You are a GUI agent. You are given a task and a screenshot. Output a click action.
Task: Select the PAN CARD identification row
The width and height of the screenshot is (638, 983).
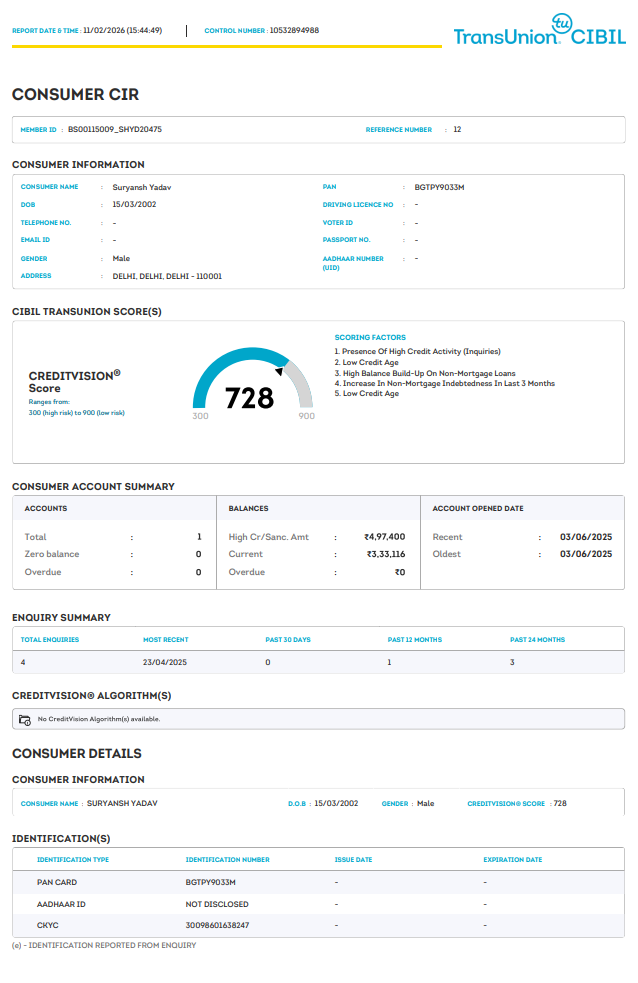click(318, 882)
